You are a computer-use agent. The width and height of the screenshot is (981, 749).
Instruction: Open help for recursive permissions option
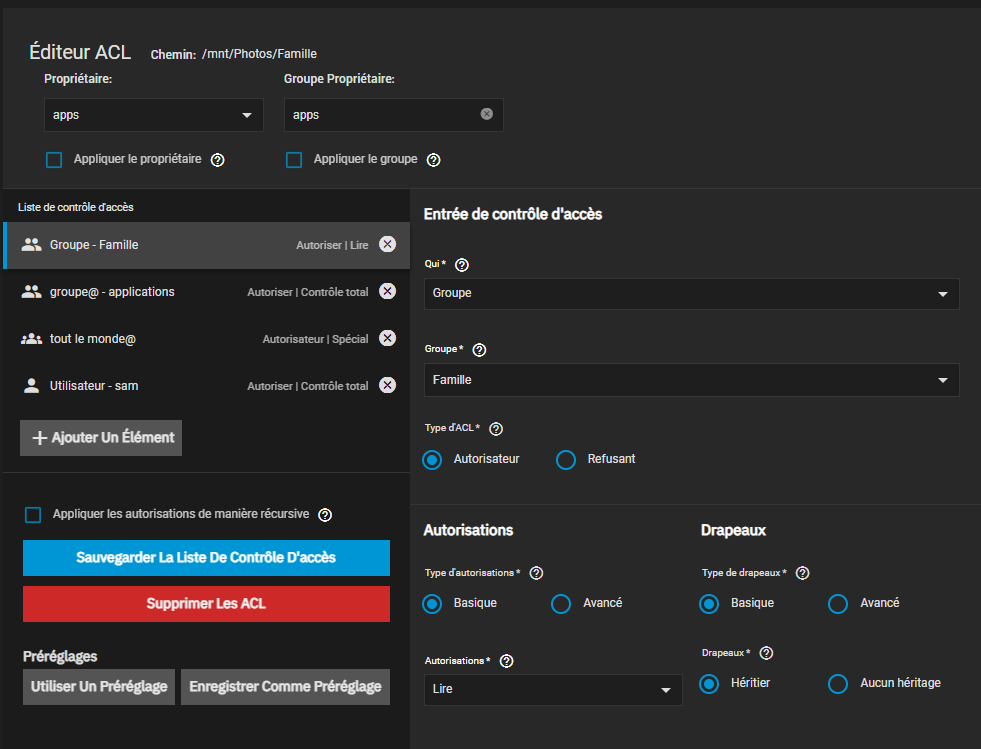point(325,515)
